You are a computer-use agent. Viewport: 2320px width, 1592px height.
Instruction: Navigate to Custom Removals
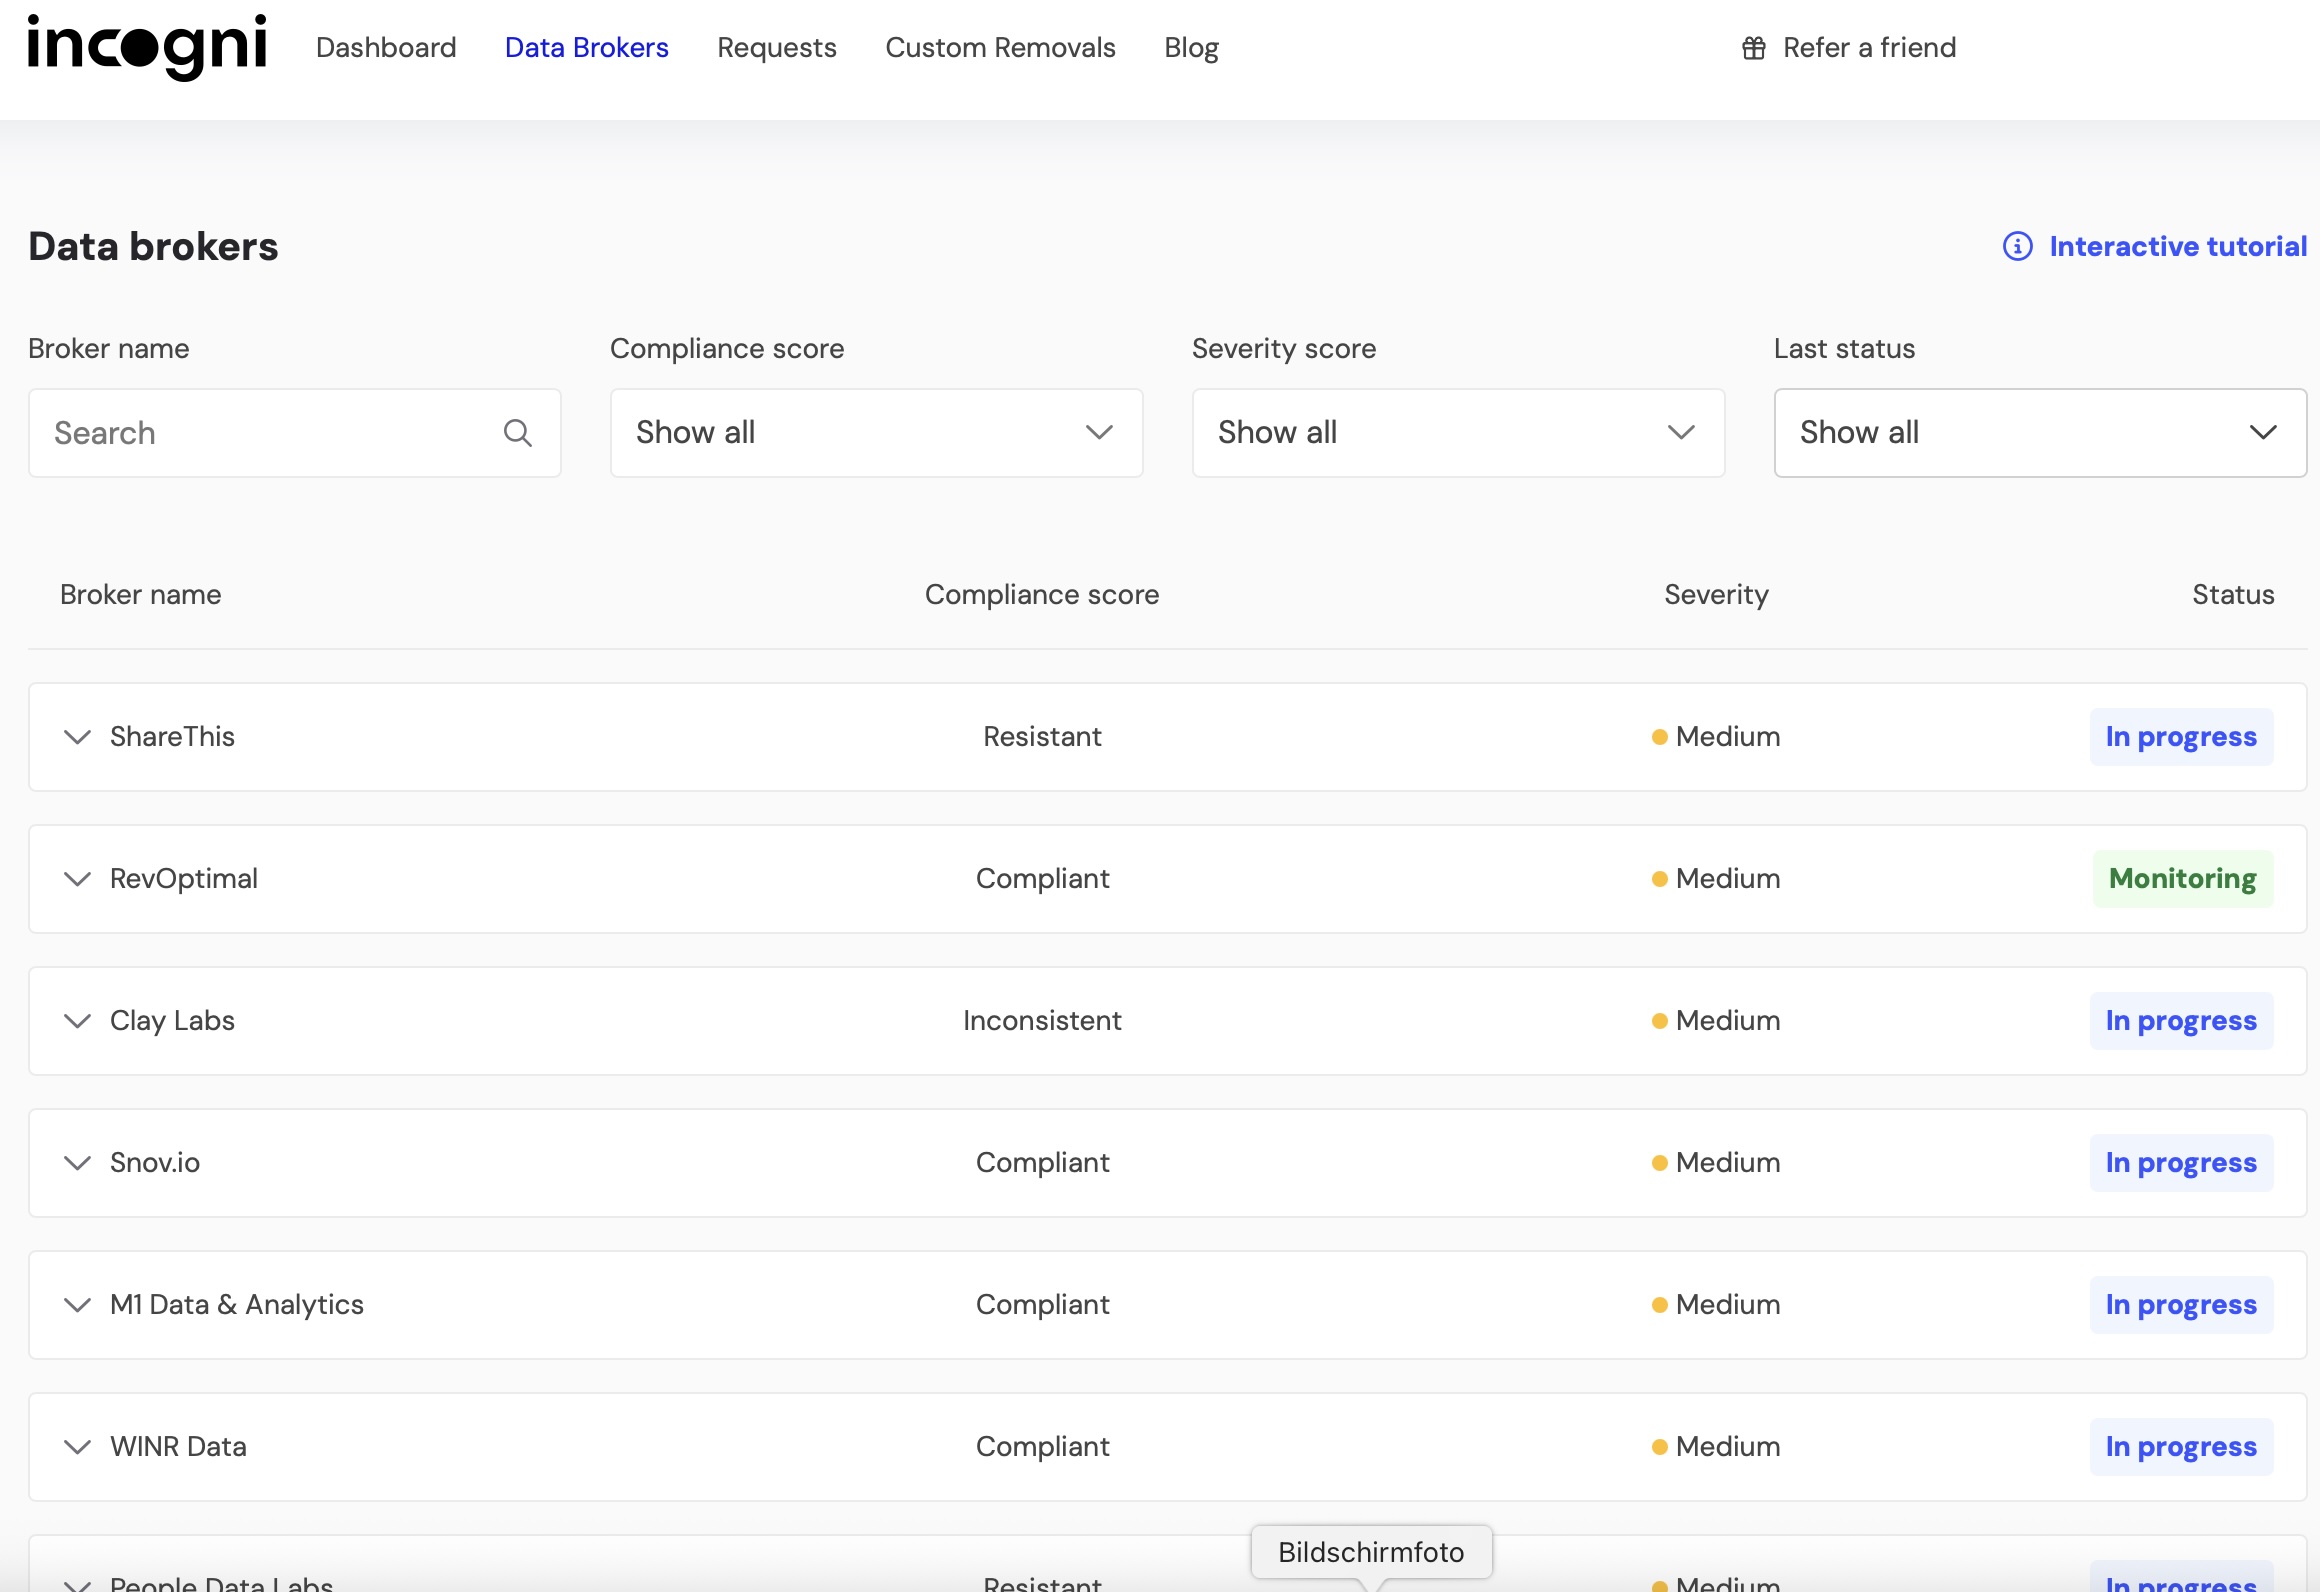point(1000,48)
